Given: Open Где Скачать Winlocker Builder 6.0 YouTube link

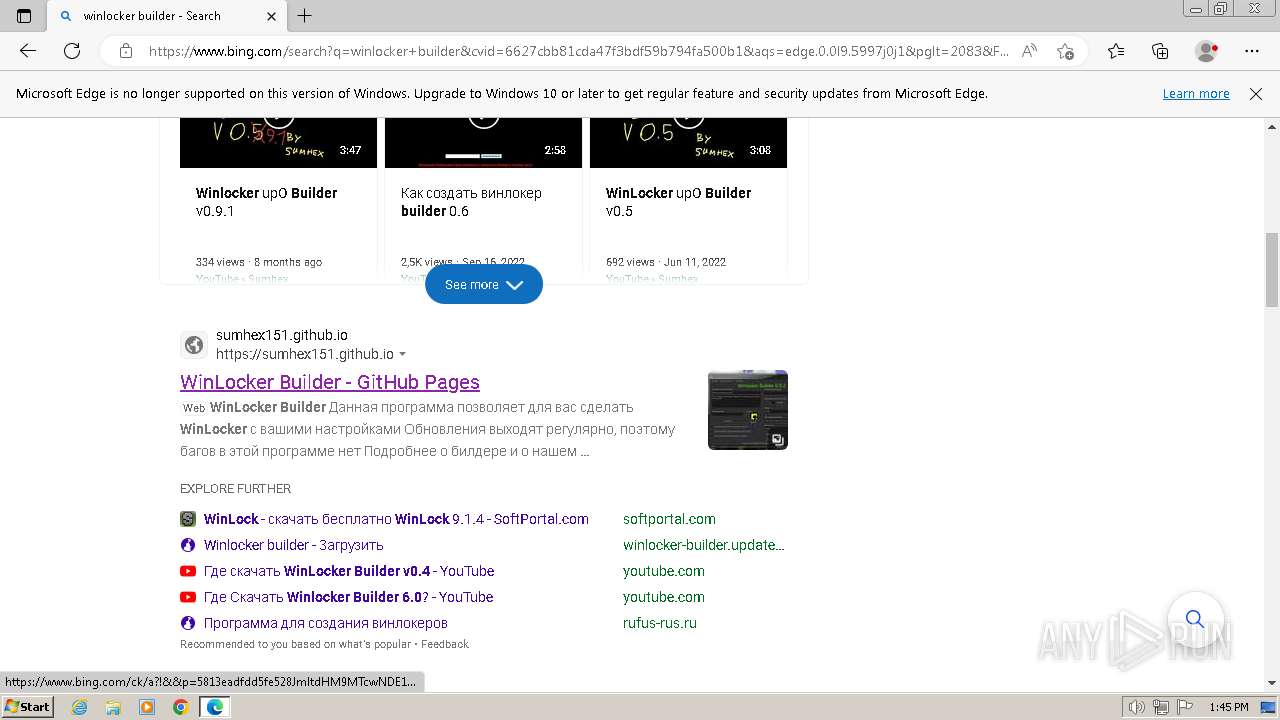Looking at the screenshot, I should [x=349, y=597].
